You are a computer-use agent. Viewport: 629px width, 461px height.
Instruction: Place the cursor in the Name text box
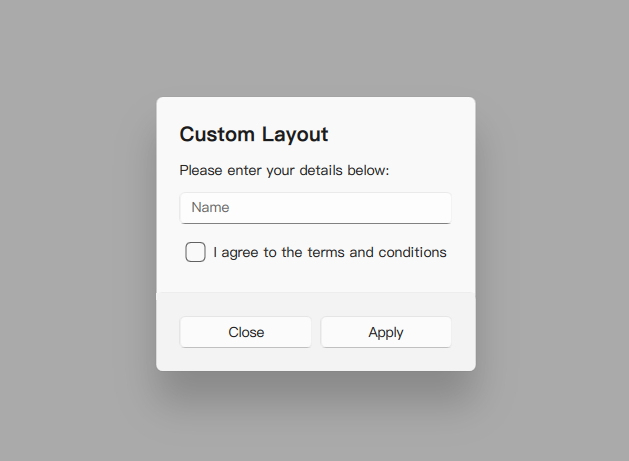pos(316,208)
